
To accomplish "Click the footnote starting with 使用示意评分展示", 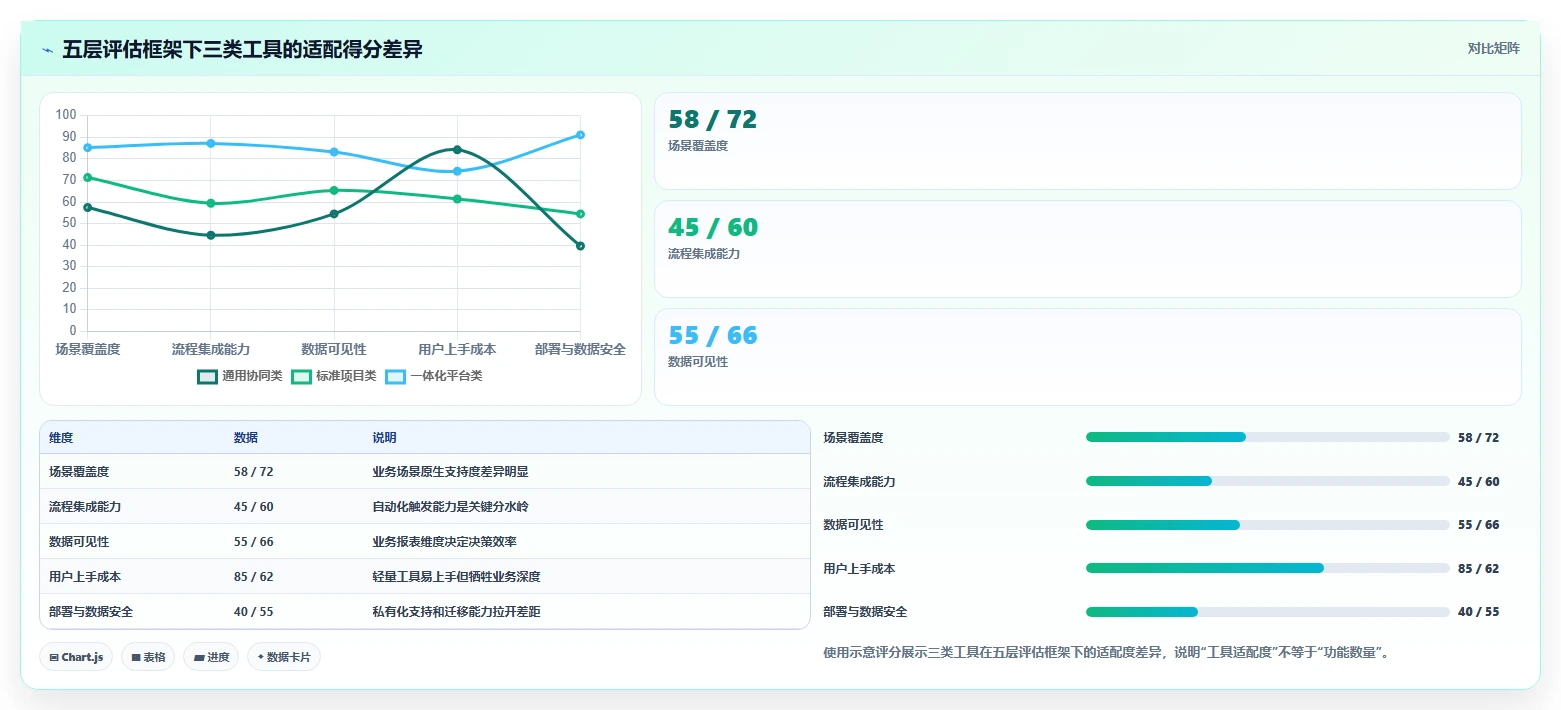I will 1106,653.
